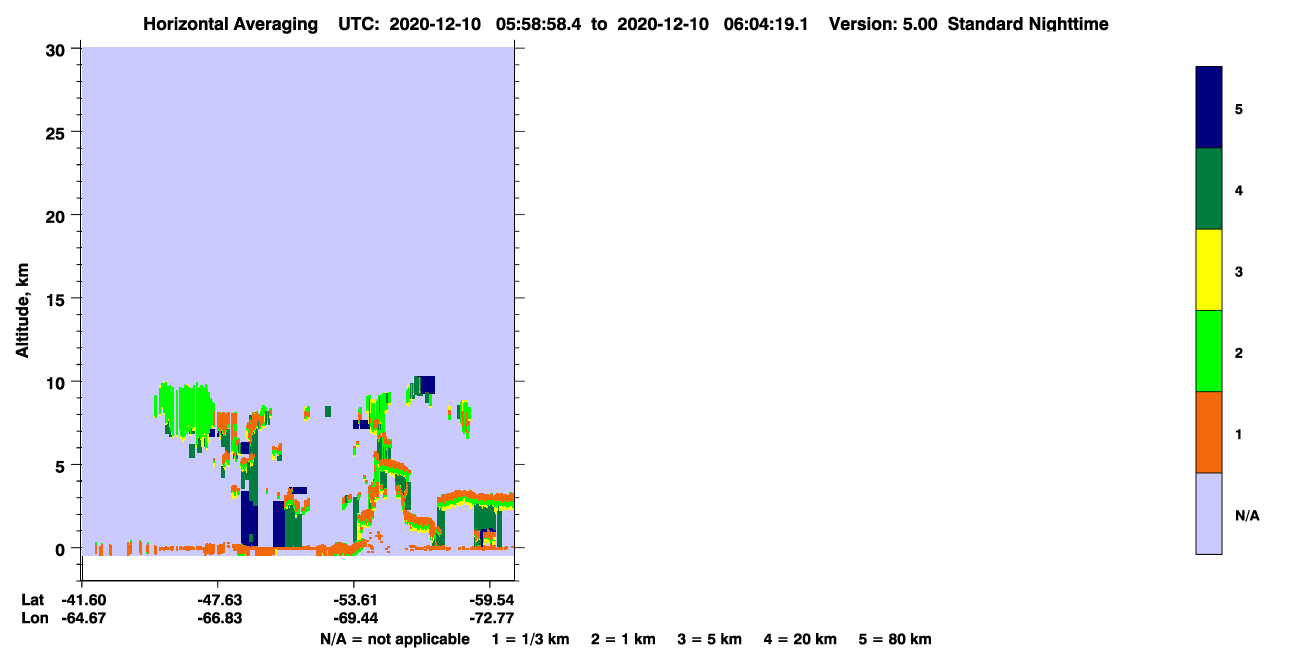Click the yellow color bar segment for level 3
The height and width of the screenshot is (667, 1300).
1209,270
